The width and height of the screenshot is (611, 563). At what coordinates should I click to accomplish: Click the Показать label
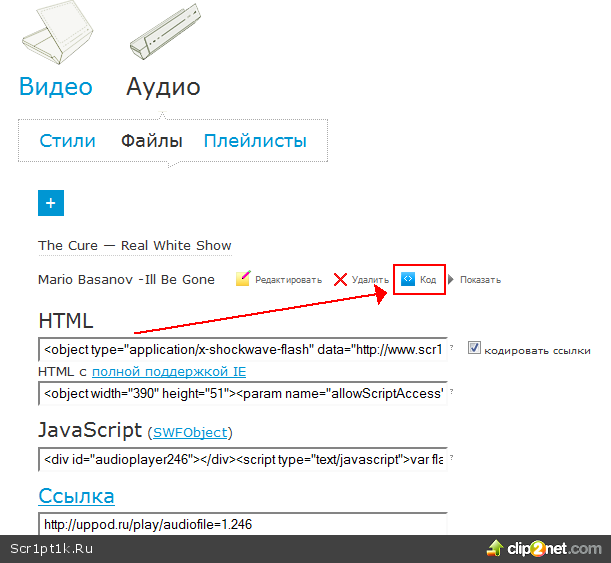[480, 280]
